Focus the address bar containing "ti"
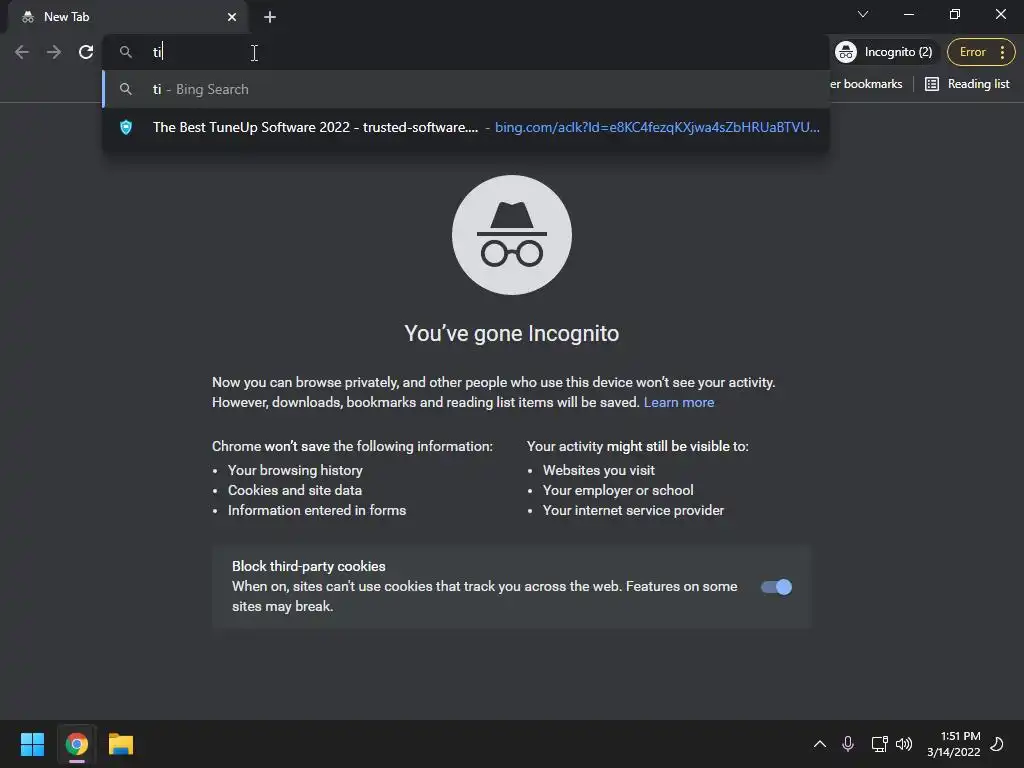1024x768 pixels. pos(466,52)
